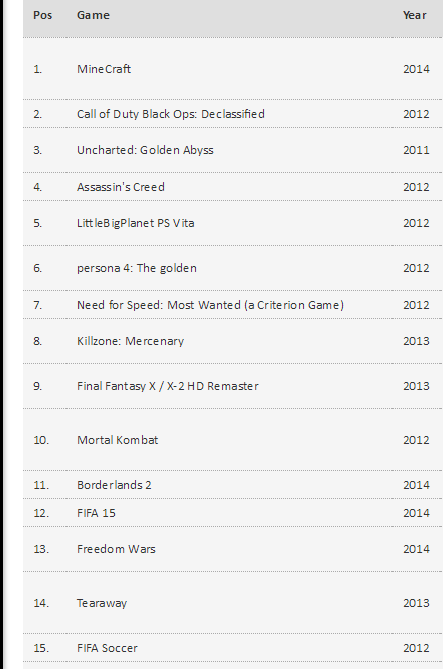Open LittleBigPlanet PS Vita entry
443x669 pixels.
click(136, 223)
